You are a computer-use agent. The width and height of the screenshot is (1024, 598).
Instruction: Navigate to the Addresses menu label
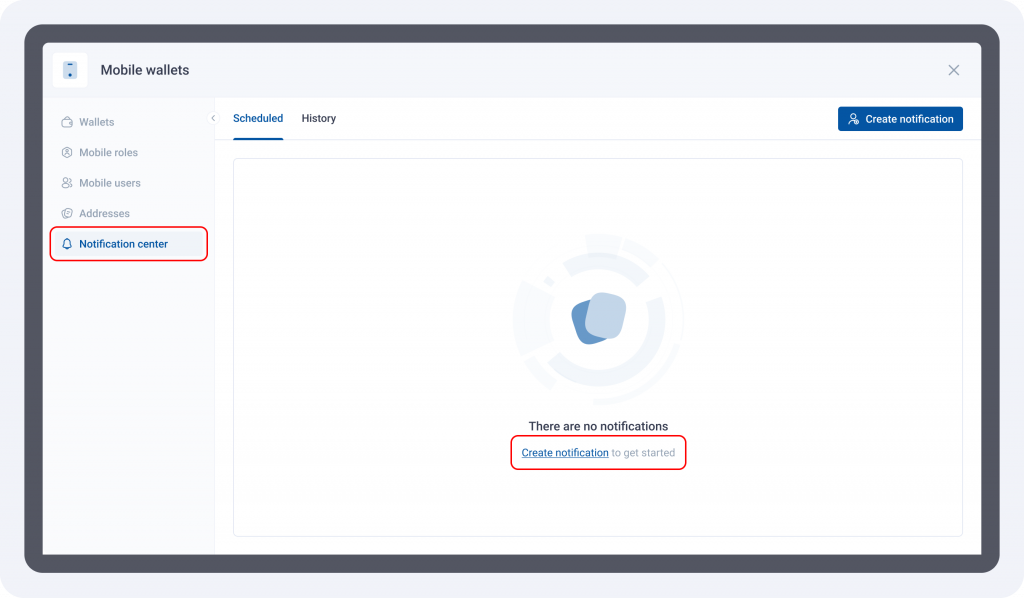(104, 214)
